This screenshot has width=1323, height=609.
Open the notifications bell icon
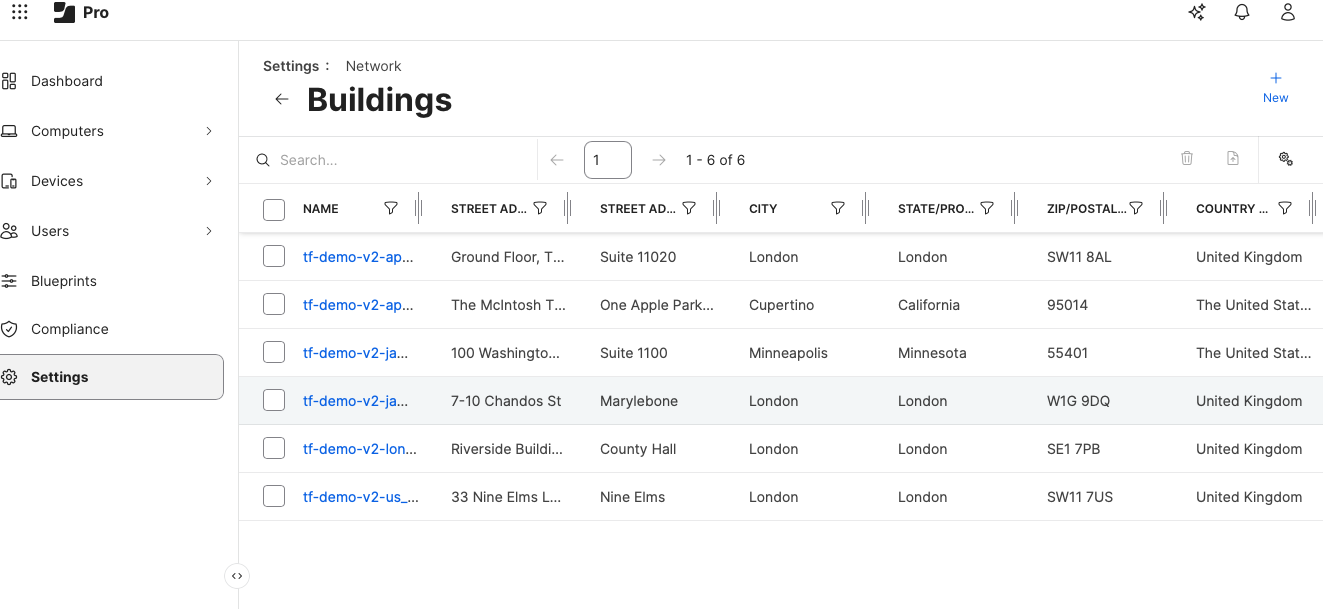[x=1242, y=13]
